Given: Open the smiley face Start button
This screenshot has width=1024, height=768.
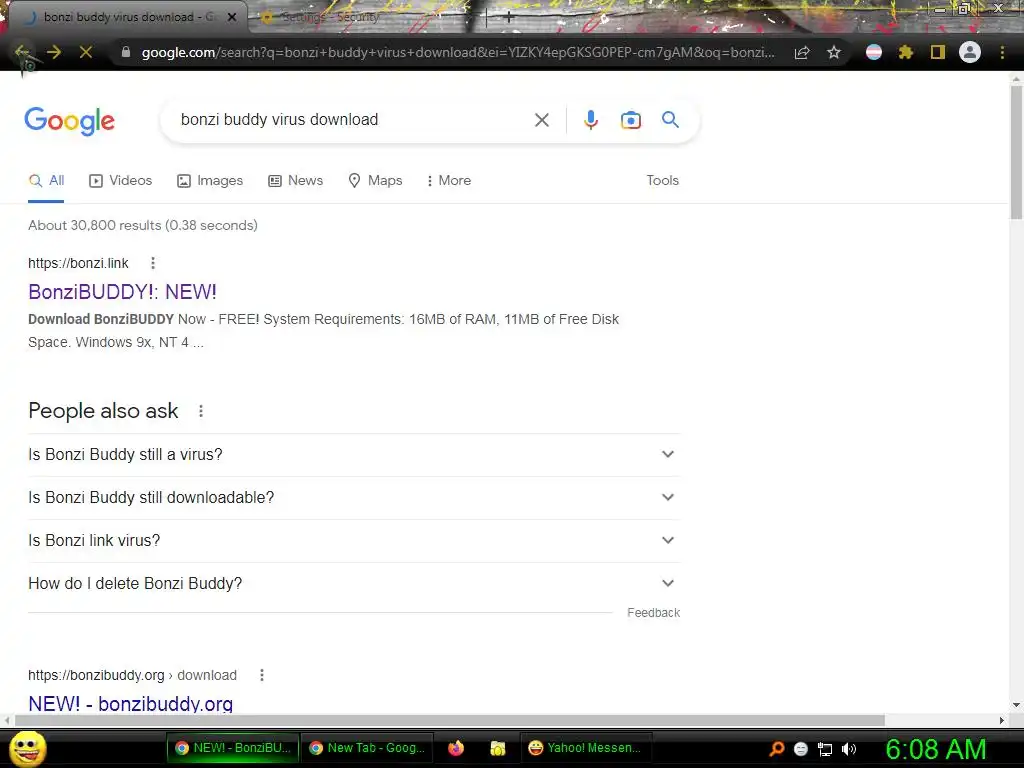Looking at the screenshot, I should [x=28, y=748].
